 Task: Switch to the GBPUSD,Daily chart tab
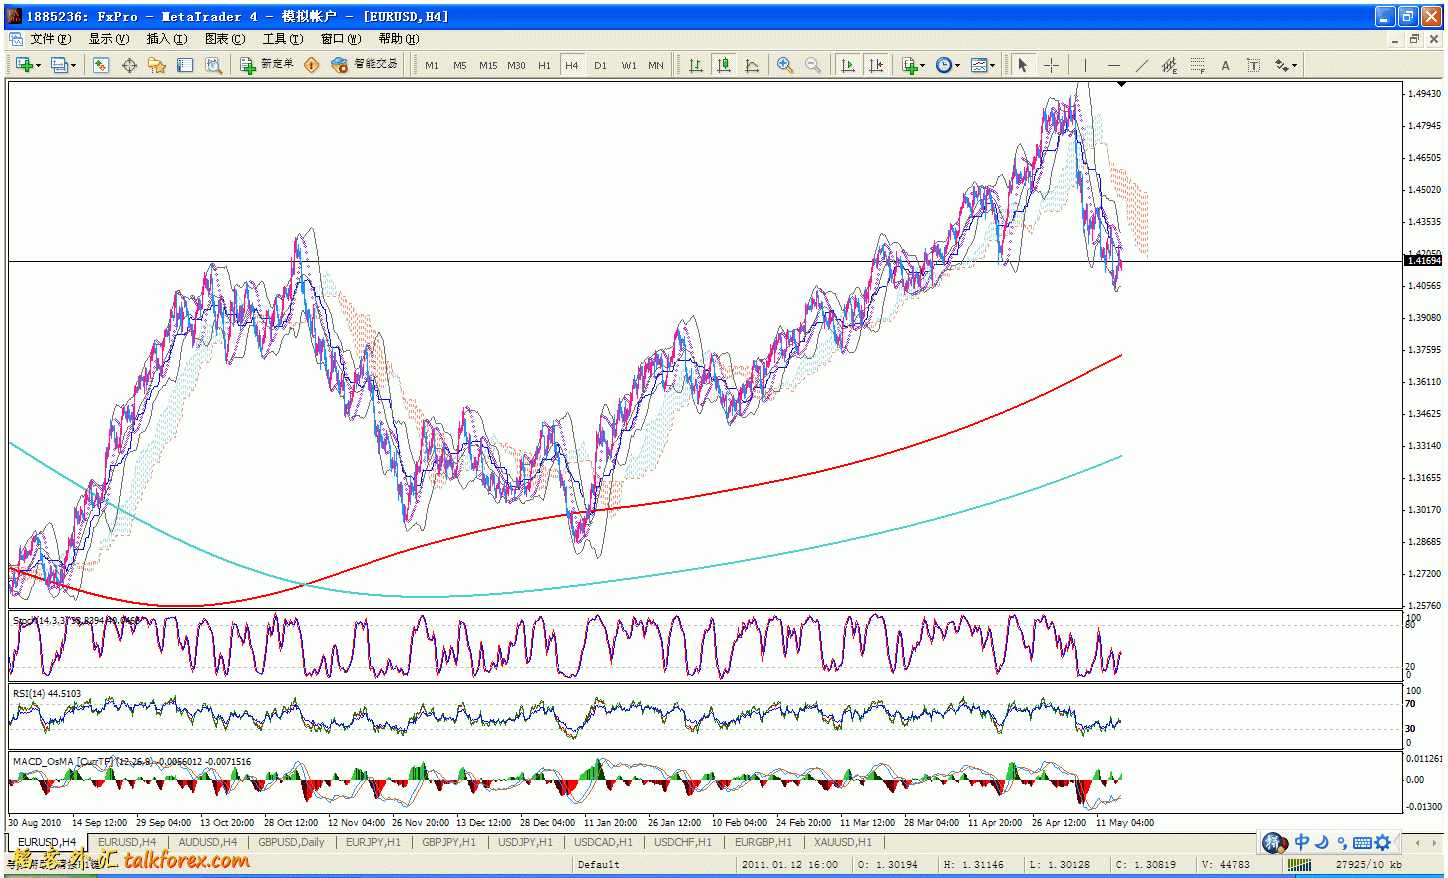[x=291, y=842]
